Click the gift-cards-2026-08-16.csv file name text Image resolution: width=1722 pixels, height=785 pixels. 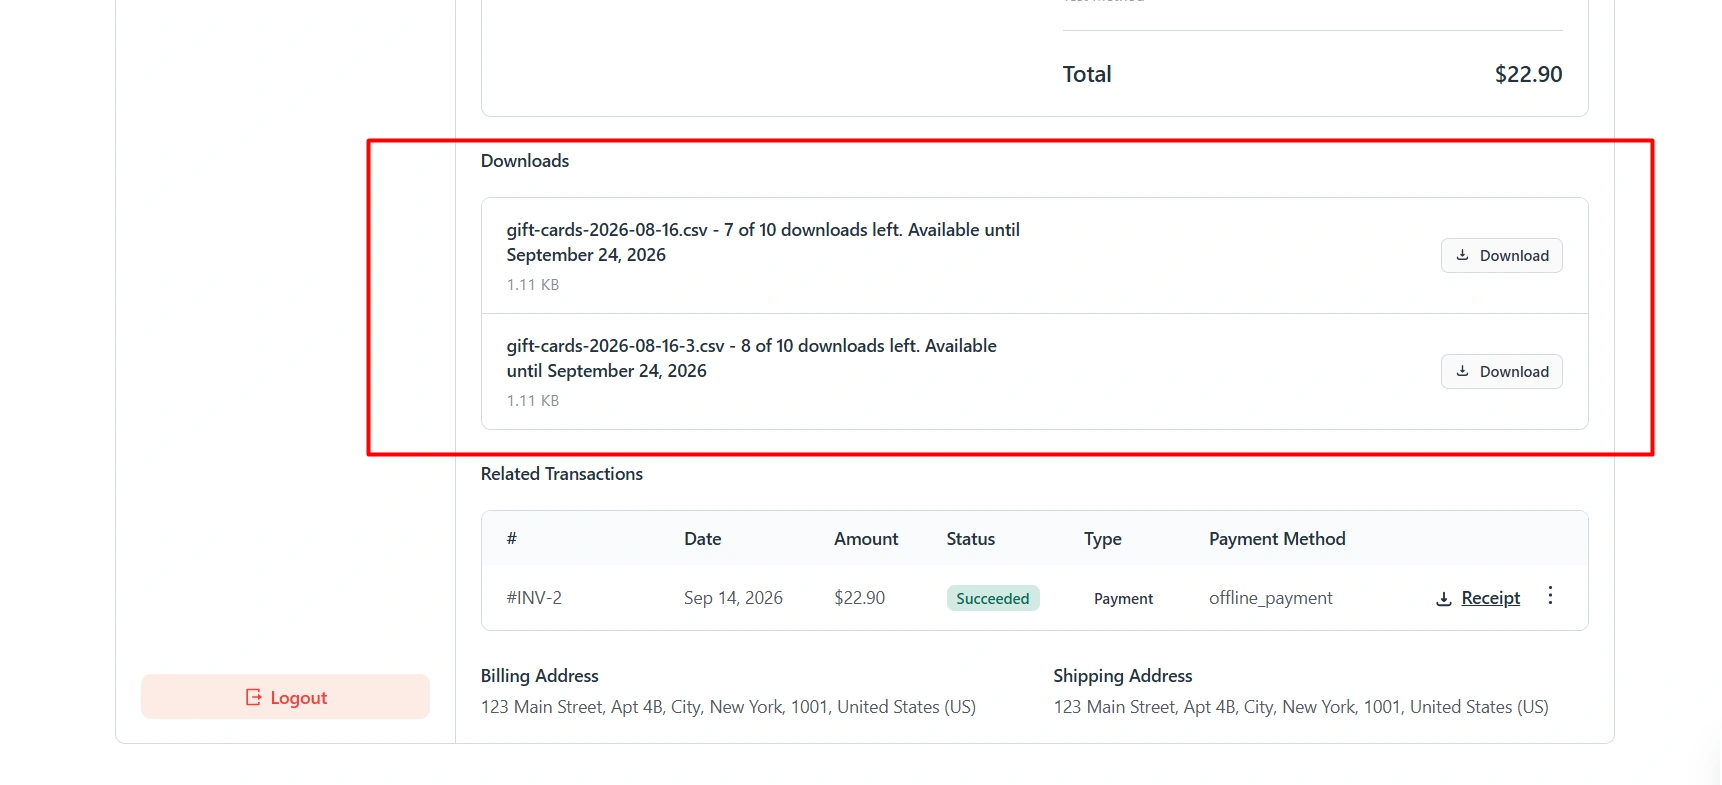[x=607, y=230]
